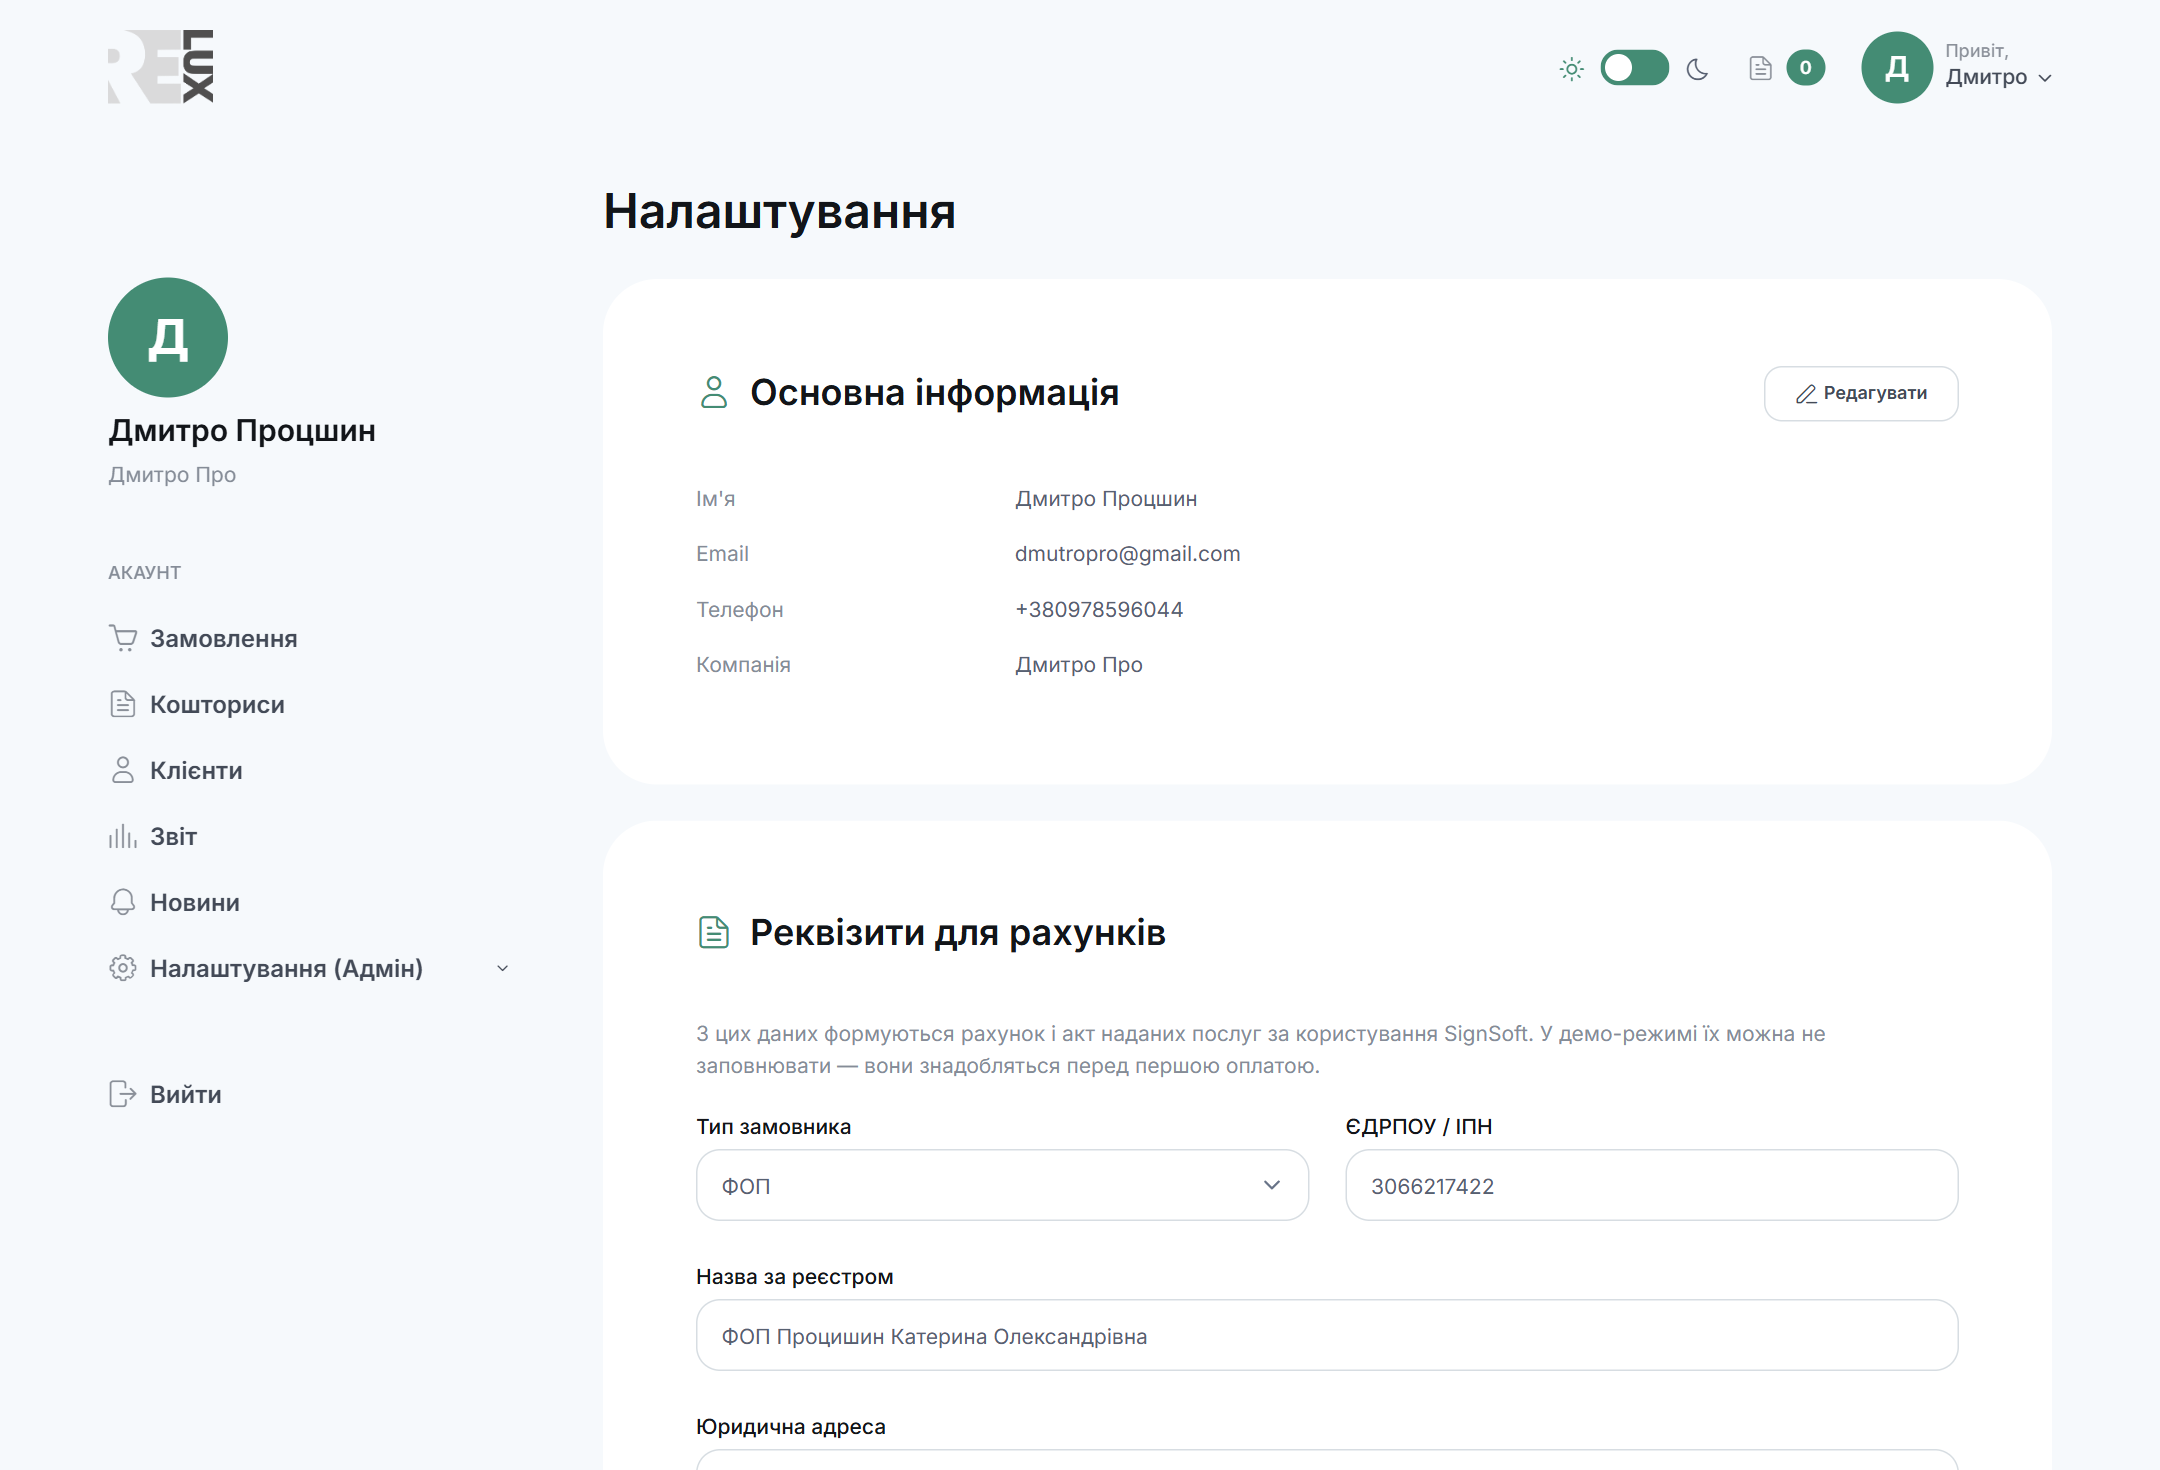The height and width of the screenshot is (1470, 2160).
Task: Click the document icon beside Кошториси
Action: click(122, 704)
